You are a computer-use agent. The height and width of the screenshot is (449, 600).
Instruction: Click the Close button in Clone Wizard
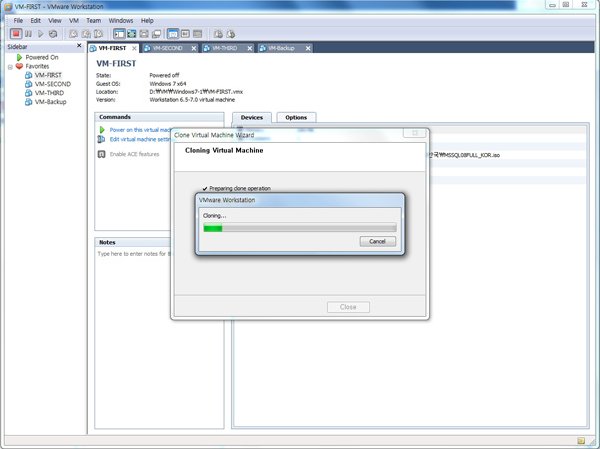click(348, 307)
